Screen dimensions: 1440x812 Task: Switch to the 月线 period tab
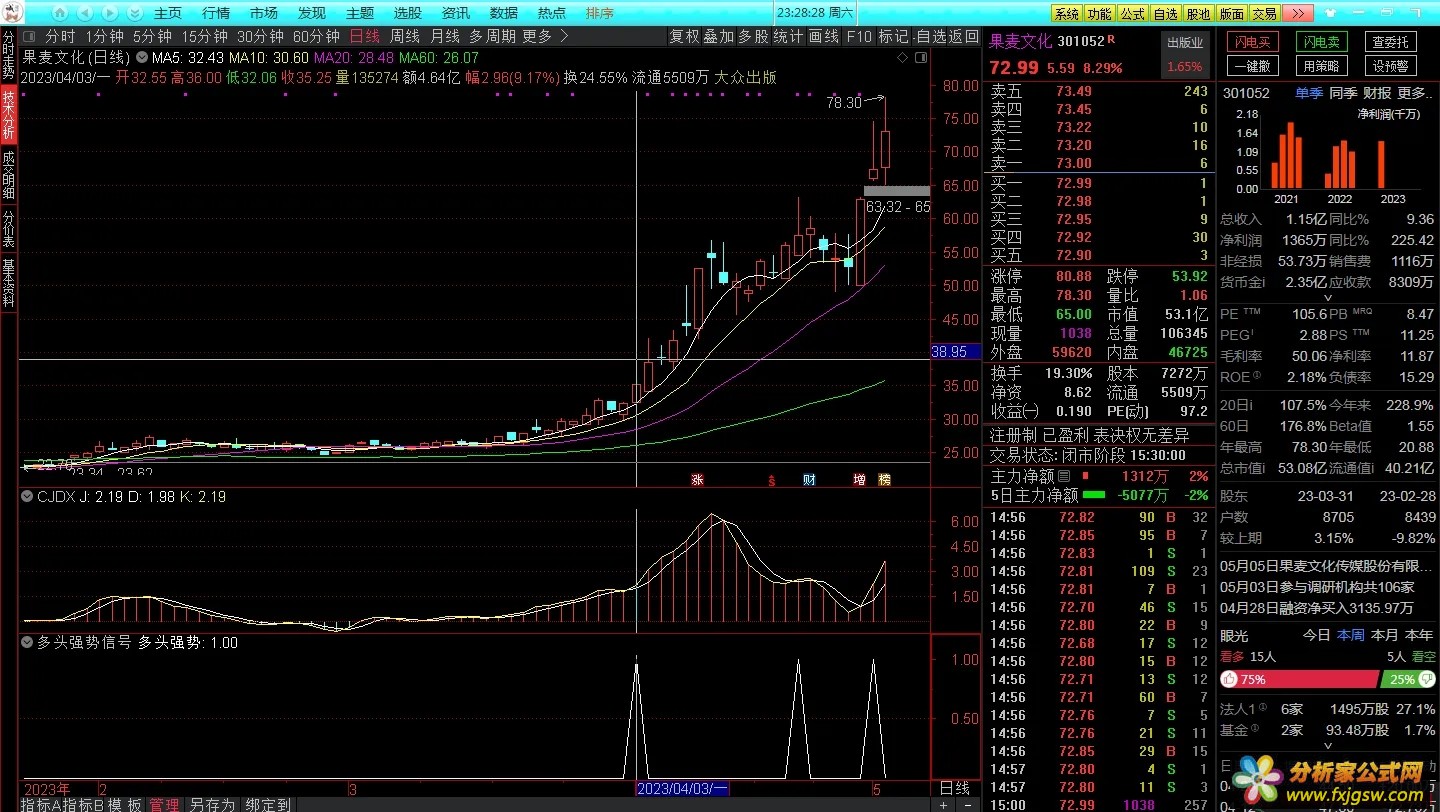coord(444,37)
